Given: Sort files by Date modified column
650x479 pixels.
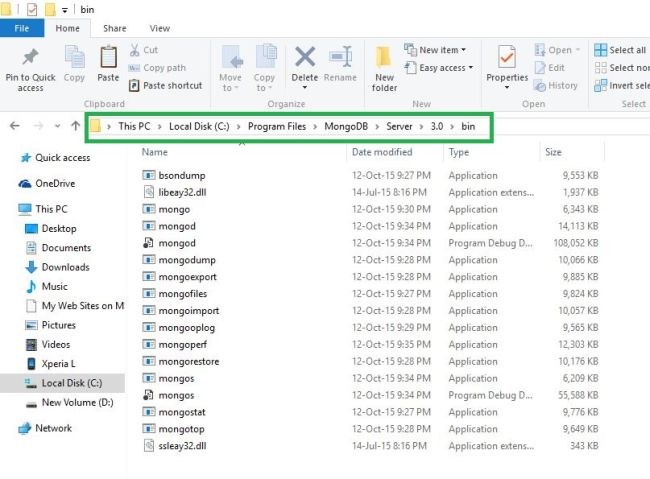Looking at the screenshot, I should click(382, 152).
